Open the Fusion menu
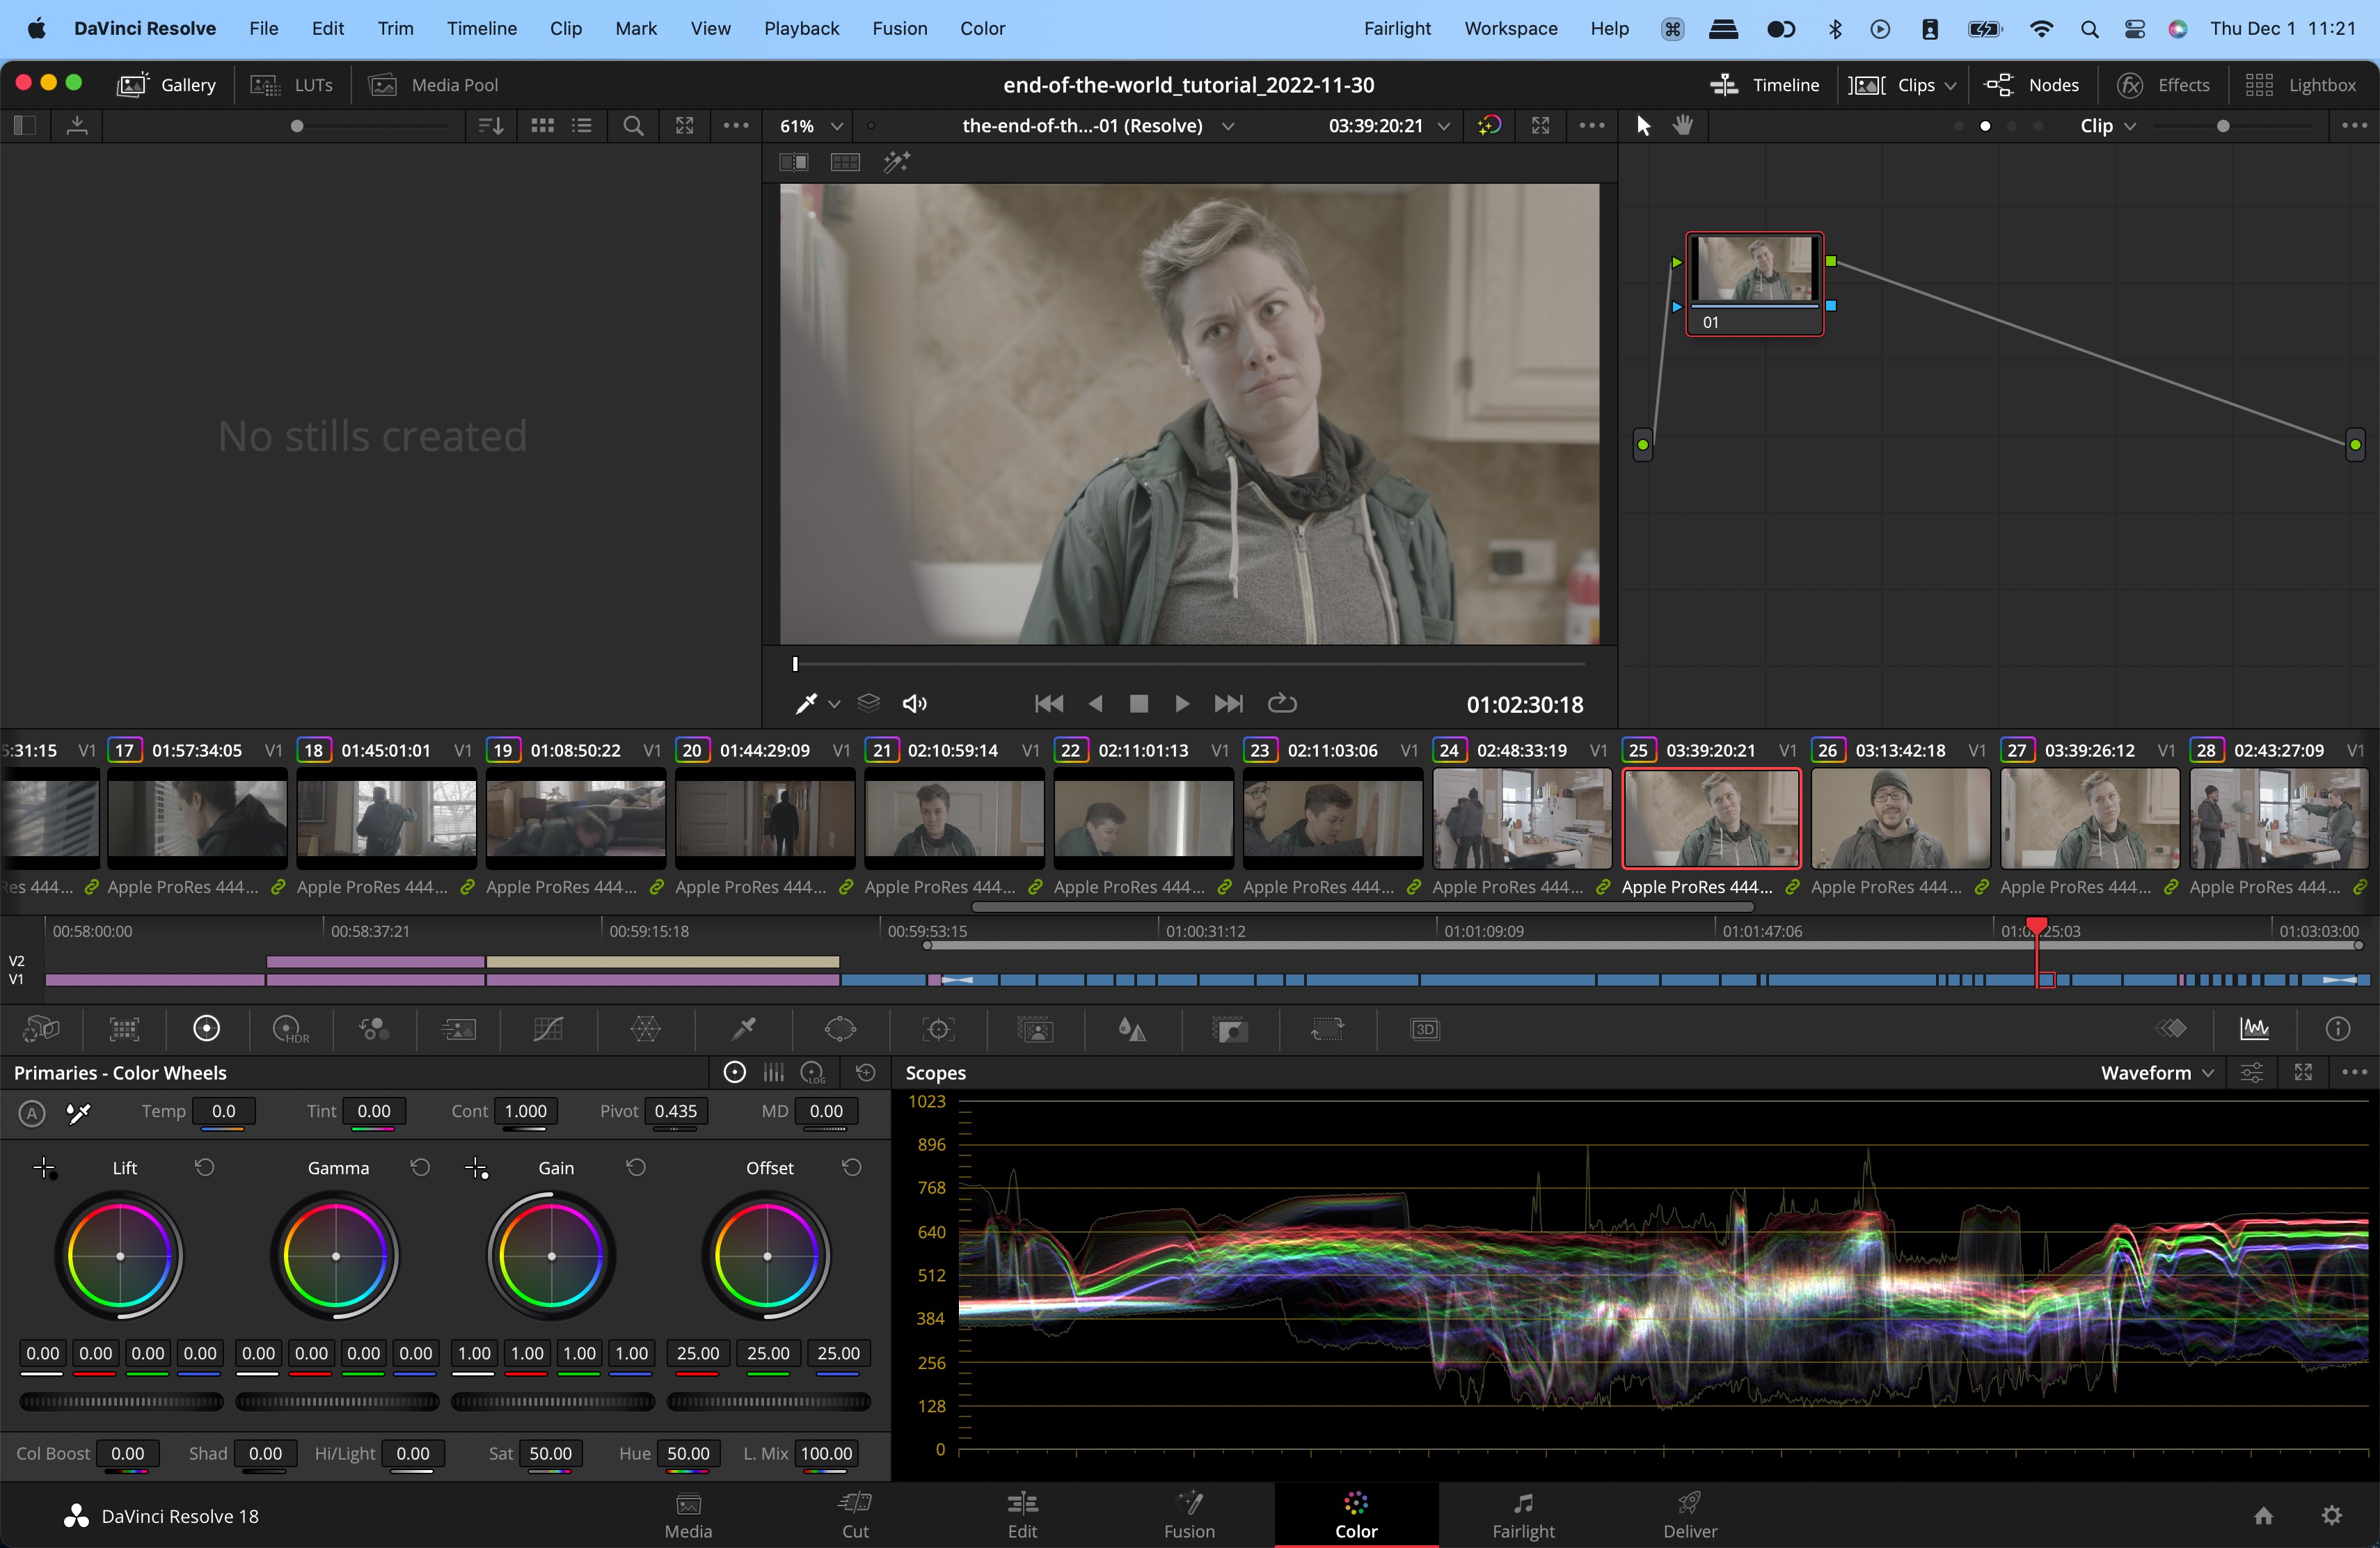 pyautogui.click(x=899, y=28)
